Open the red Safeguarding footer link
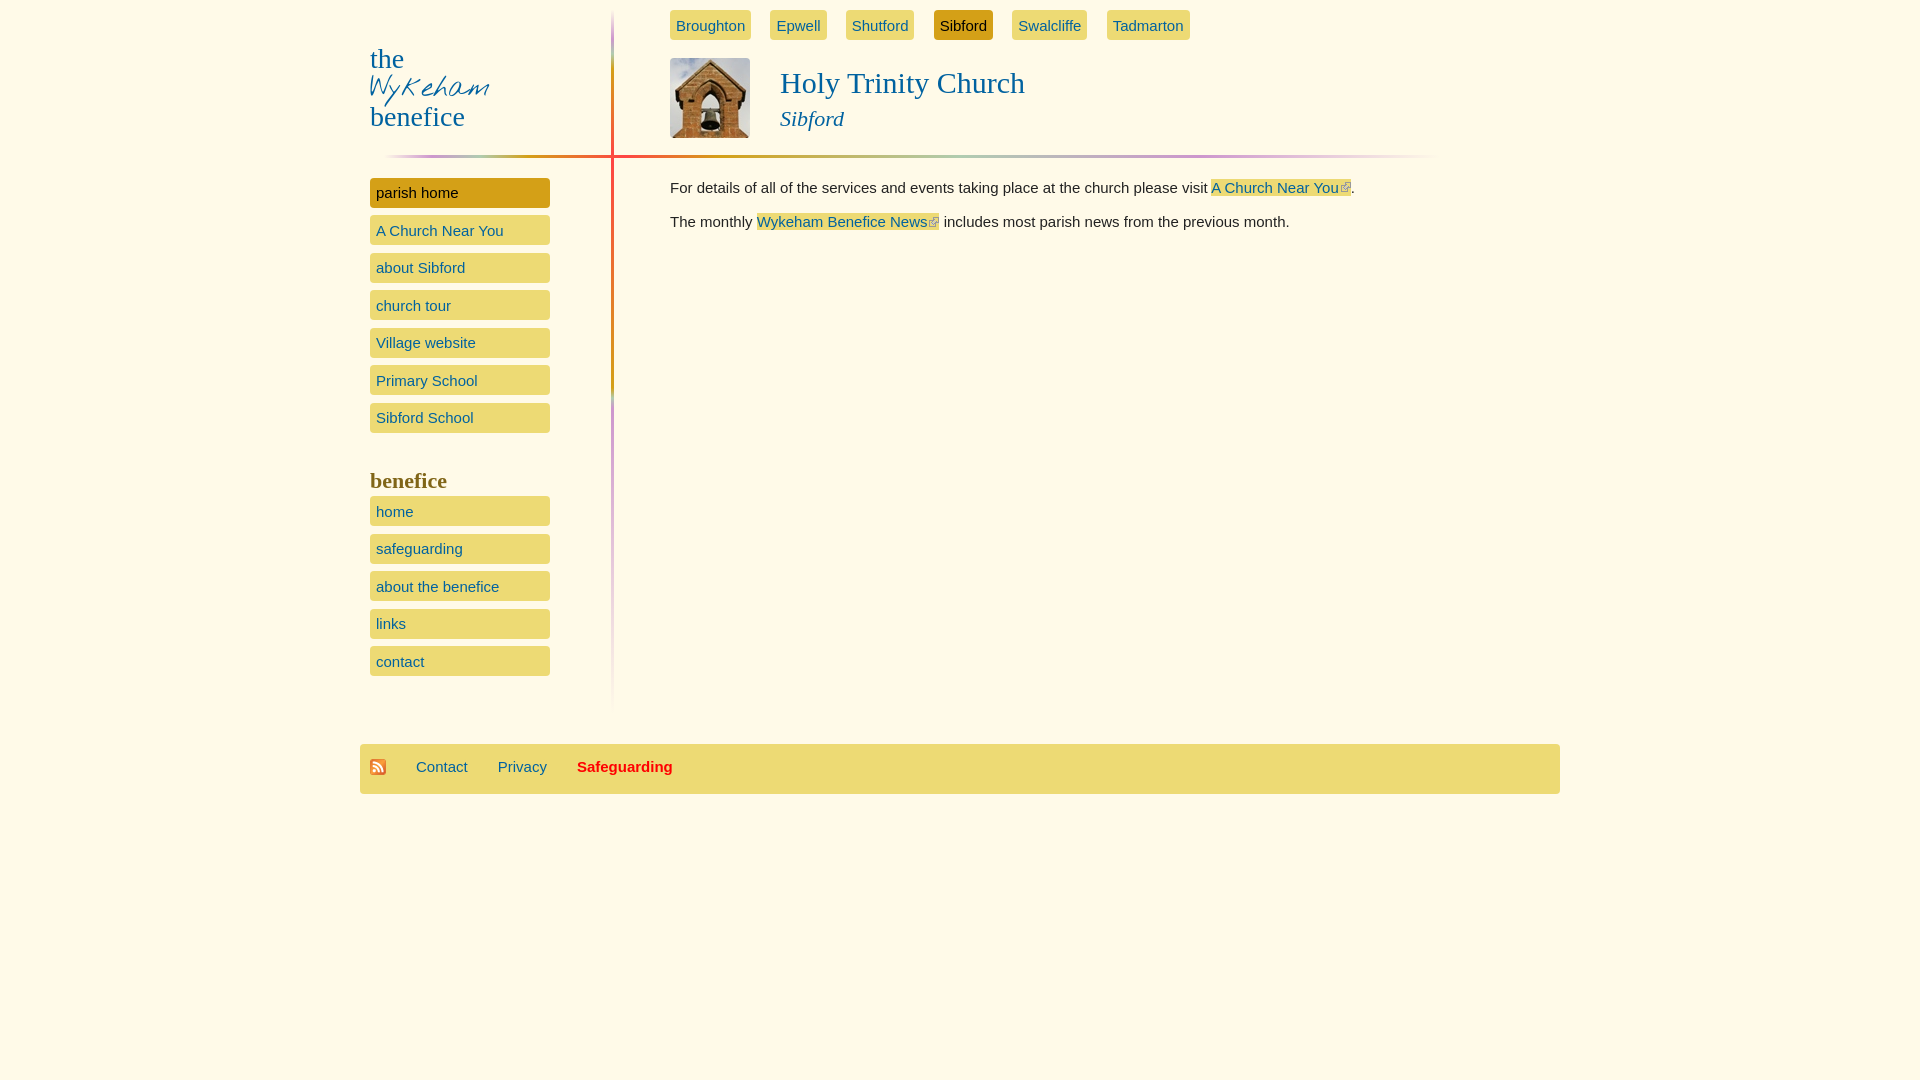Viewport: 1920px width, 1080px height. point(625,767)
